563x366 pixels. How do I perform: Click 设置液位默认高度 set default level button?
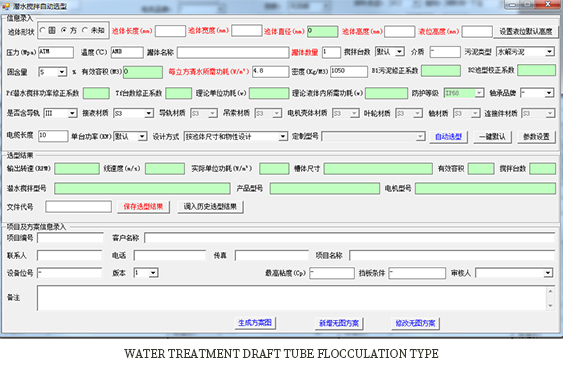pos(526,32)
